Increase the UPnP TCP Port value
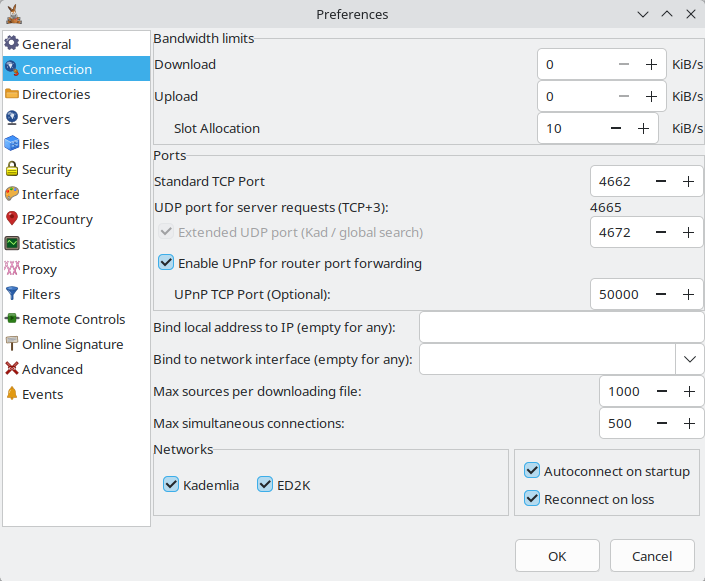Viewport: 705px width, 581px height. pos(688,294)
